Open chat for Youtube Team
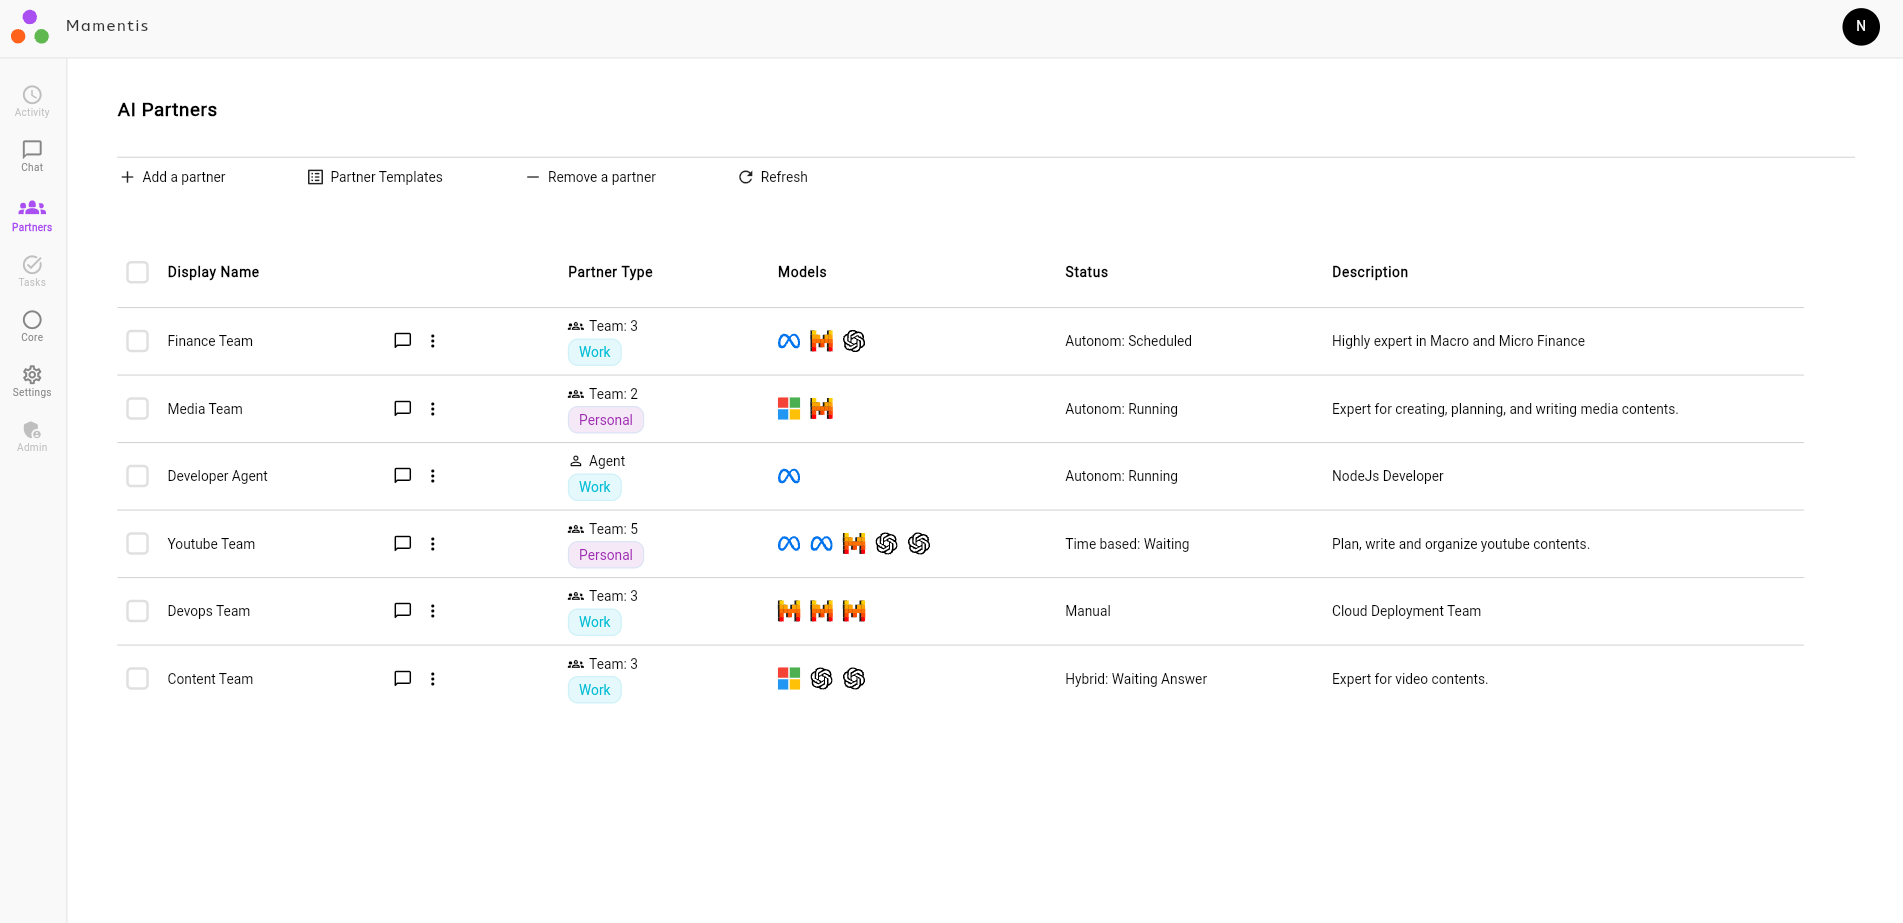 403,544
